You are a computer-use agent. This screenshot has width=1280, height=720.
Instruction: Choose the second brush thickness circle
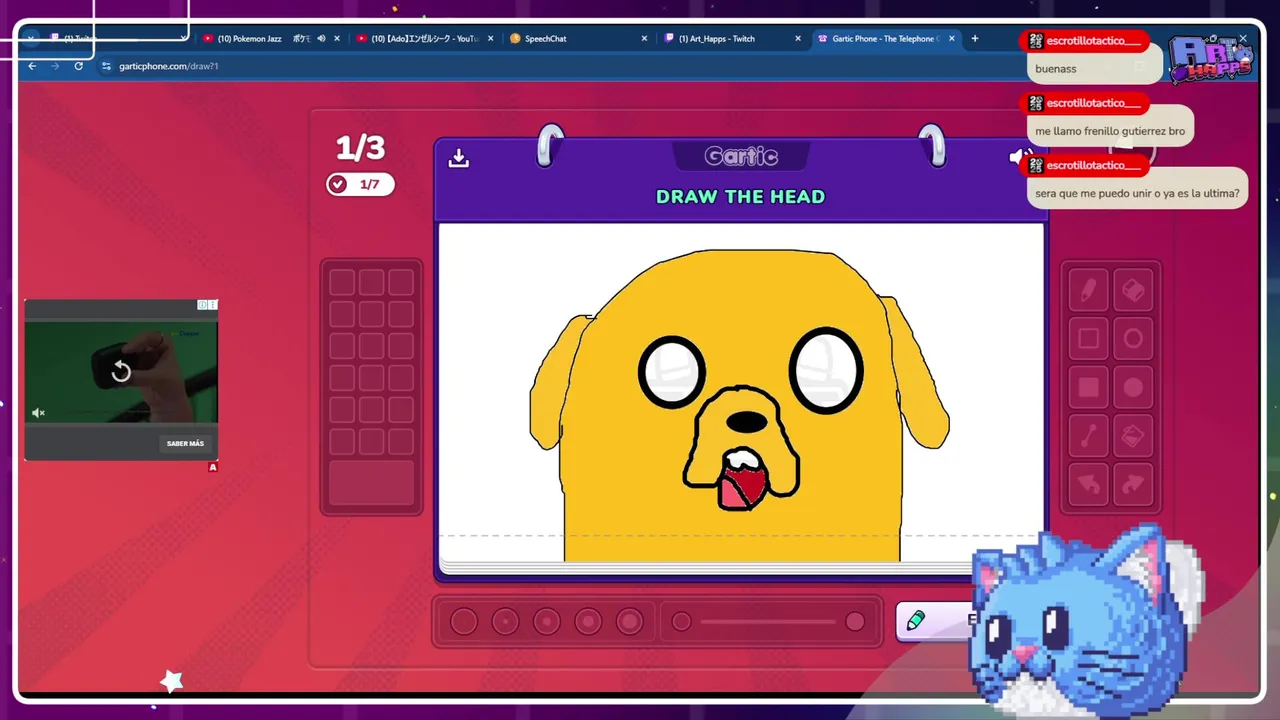(505, 622)
